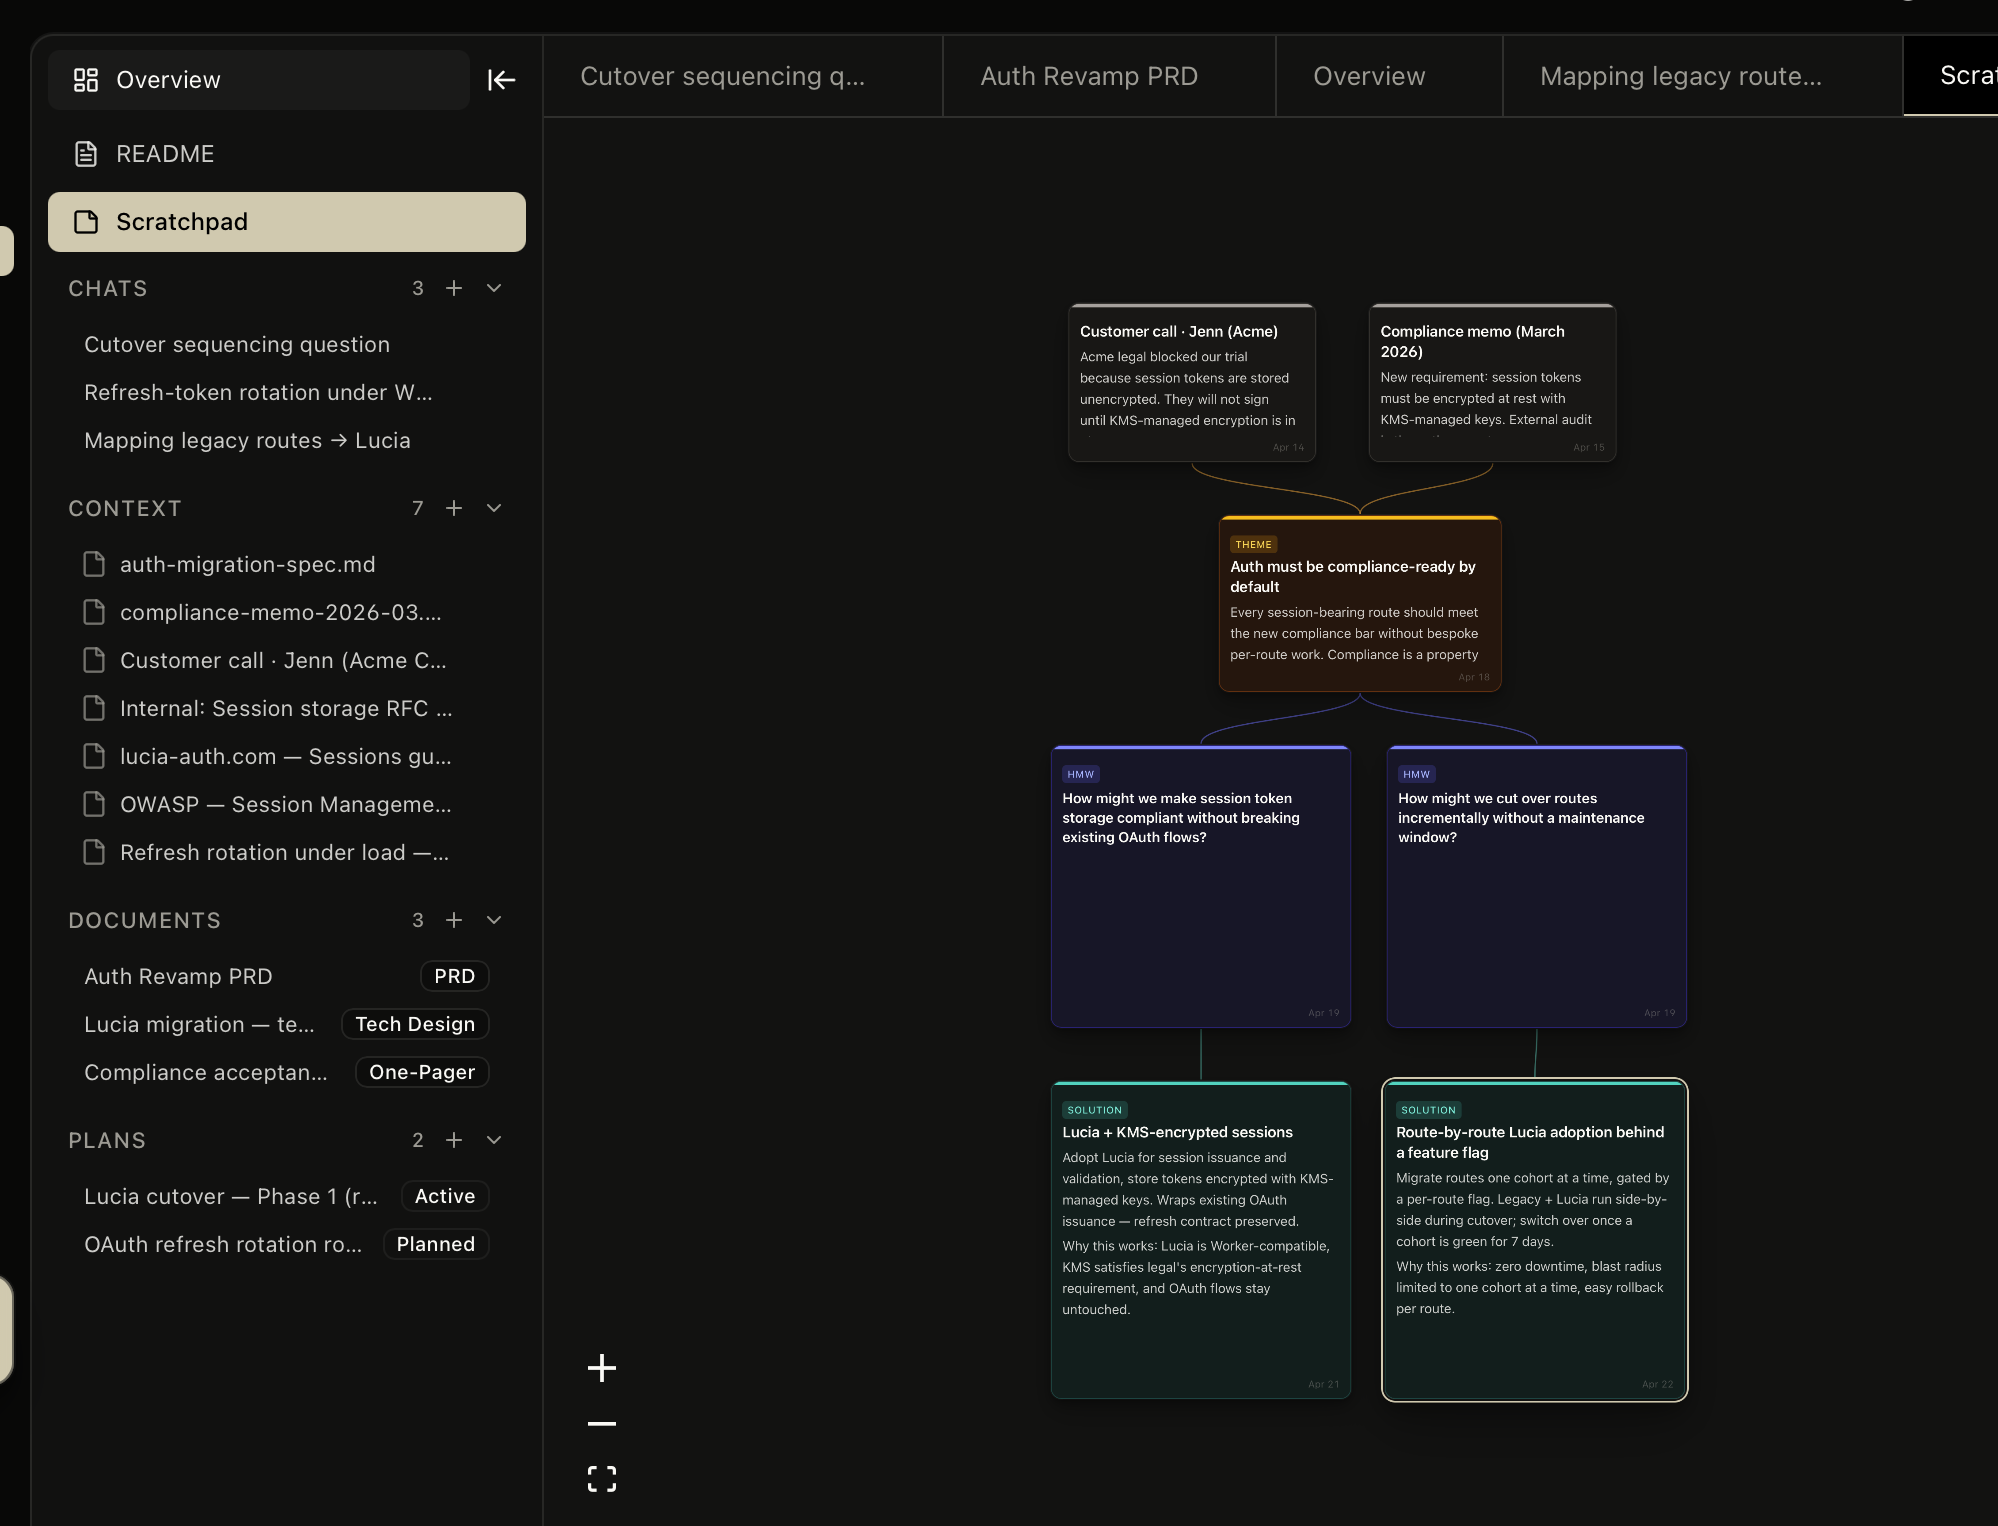
Task: Switch to the Auth Revamp PRD tab
Action: coord(1088,75)
